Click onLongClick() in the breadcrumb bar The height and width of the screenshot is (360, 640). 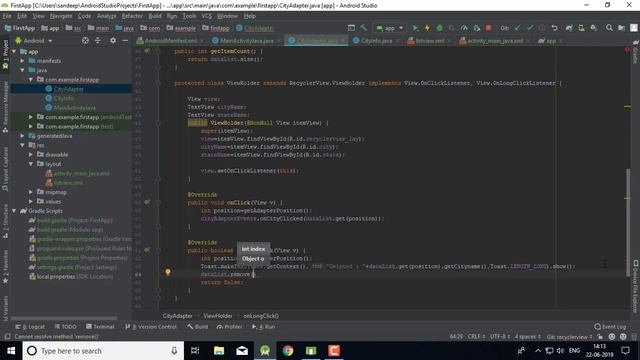(x=261, y=316)
